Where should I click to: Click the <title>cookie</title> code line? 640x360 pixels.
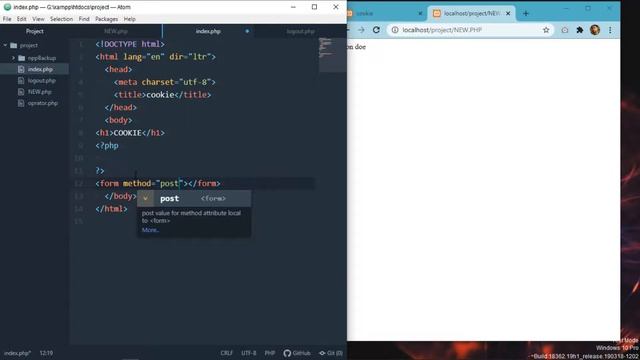click(x=162, y=95)
